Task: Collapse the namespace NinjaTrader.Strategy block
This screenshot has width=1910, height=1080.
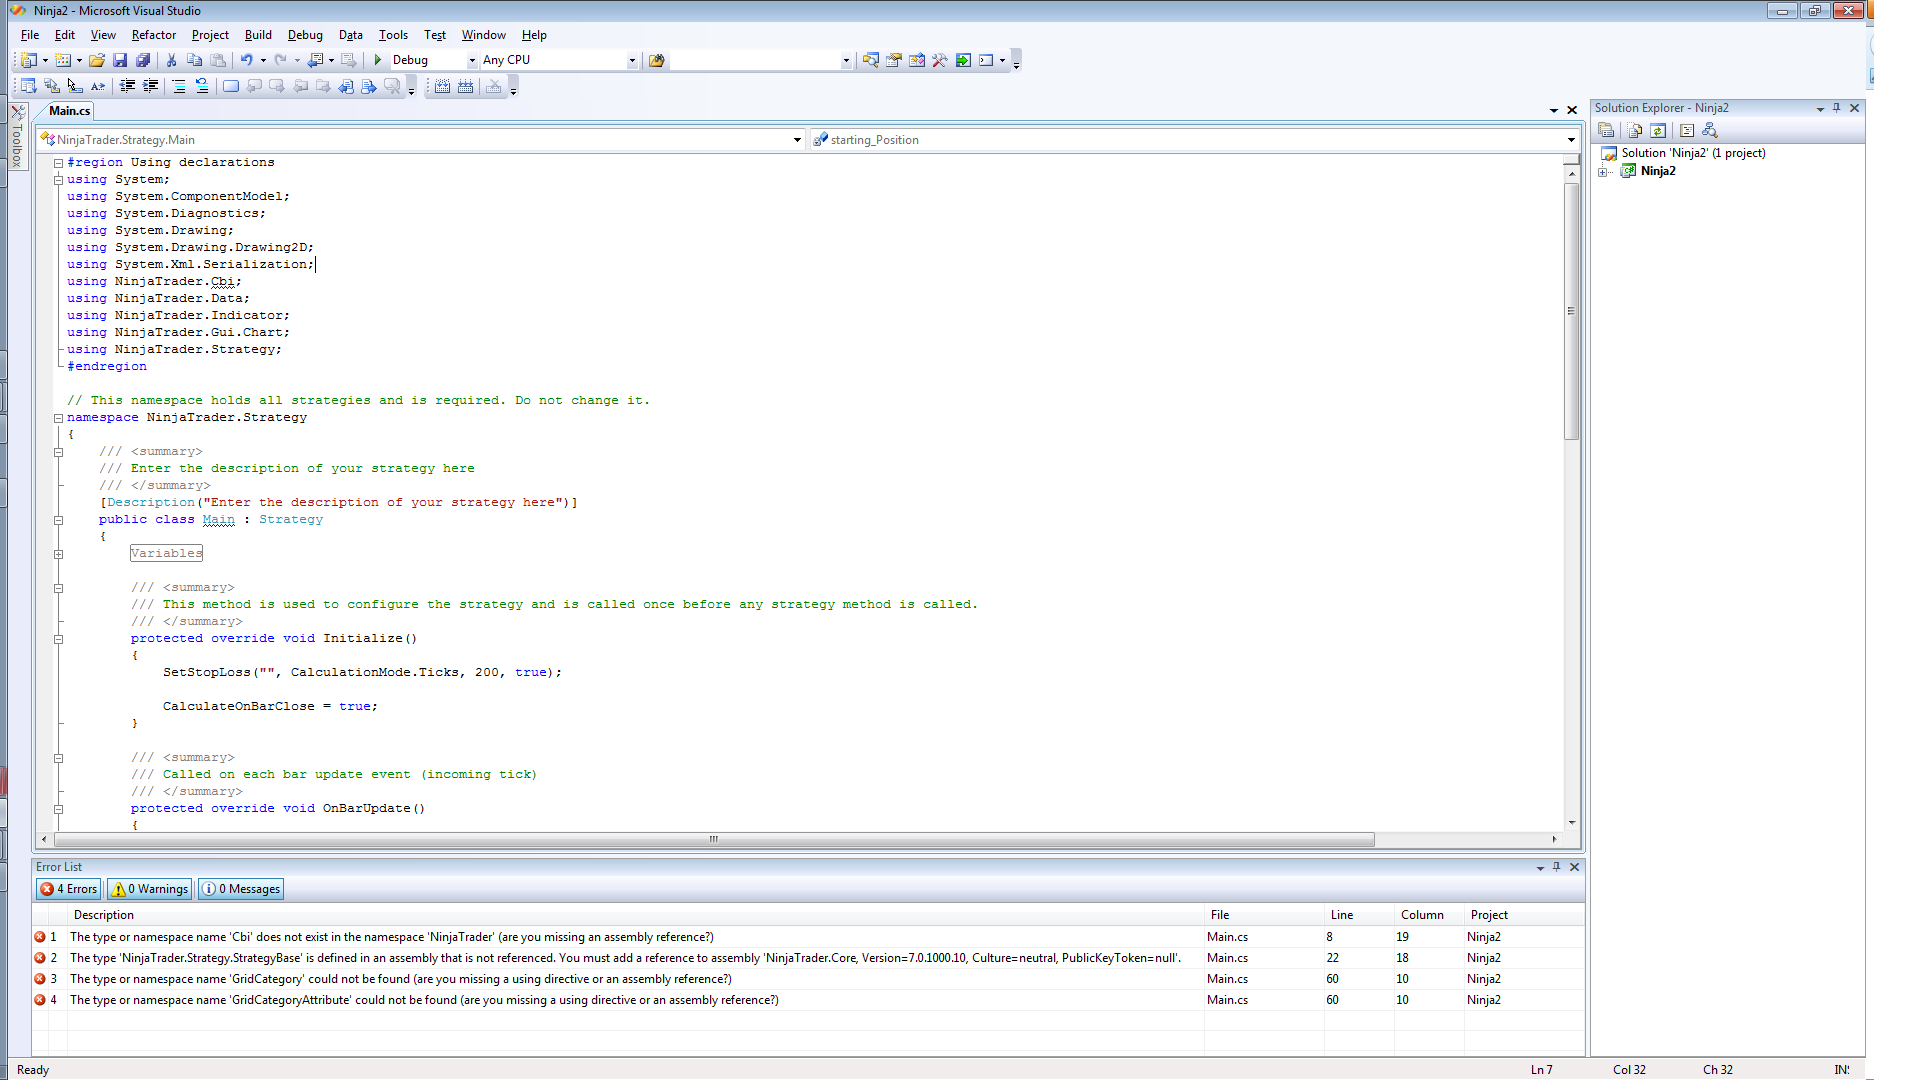Action: click(x=59, y=418)
